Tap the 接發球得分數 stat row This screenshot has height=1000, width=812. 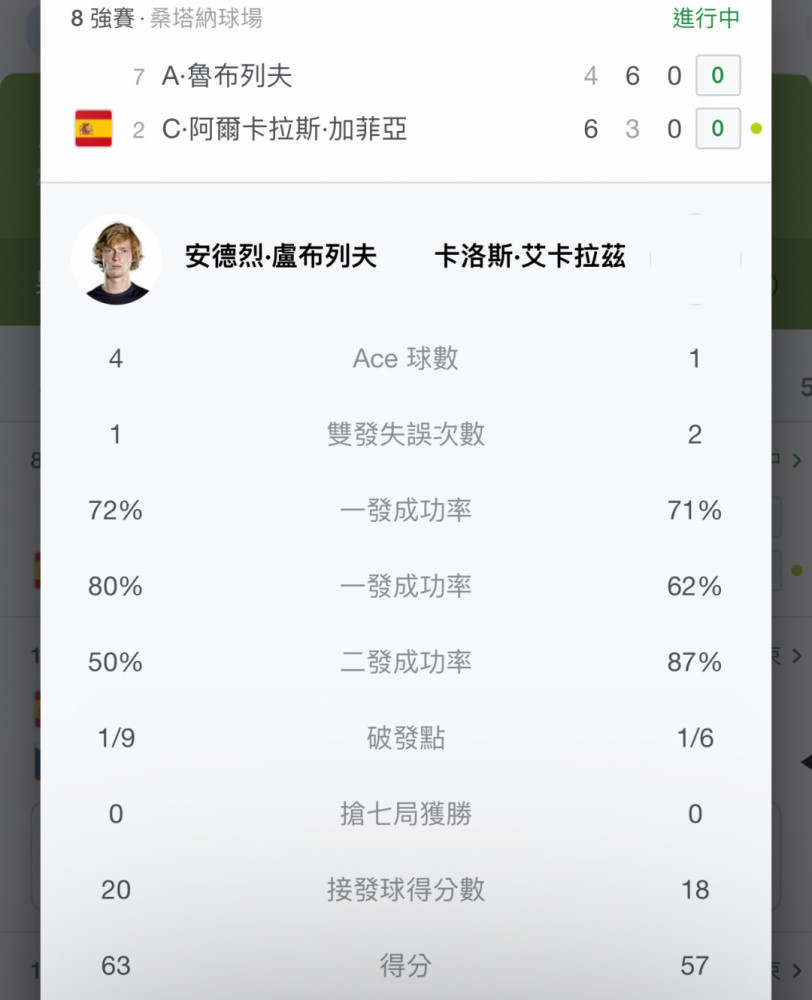click(x=406, y=890)
